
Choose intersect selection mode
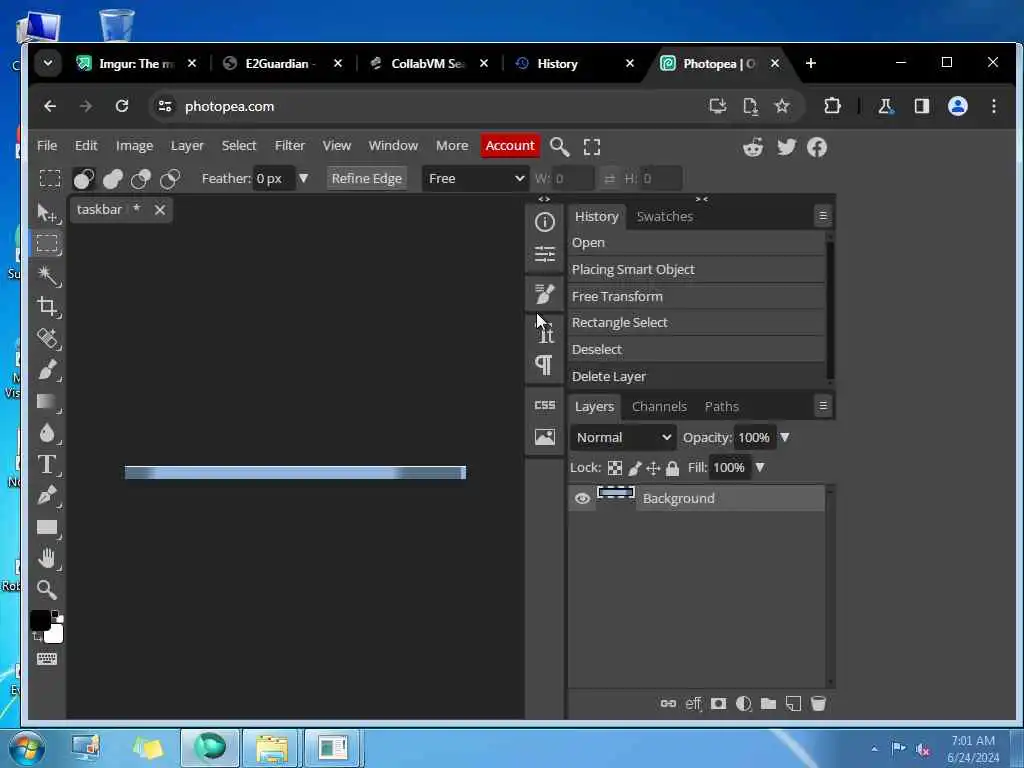170,178
